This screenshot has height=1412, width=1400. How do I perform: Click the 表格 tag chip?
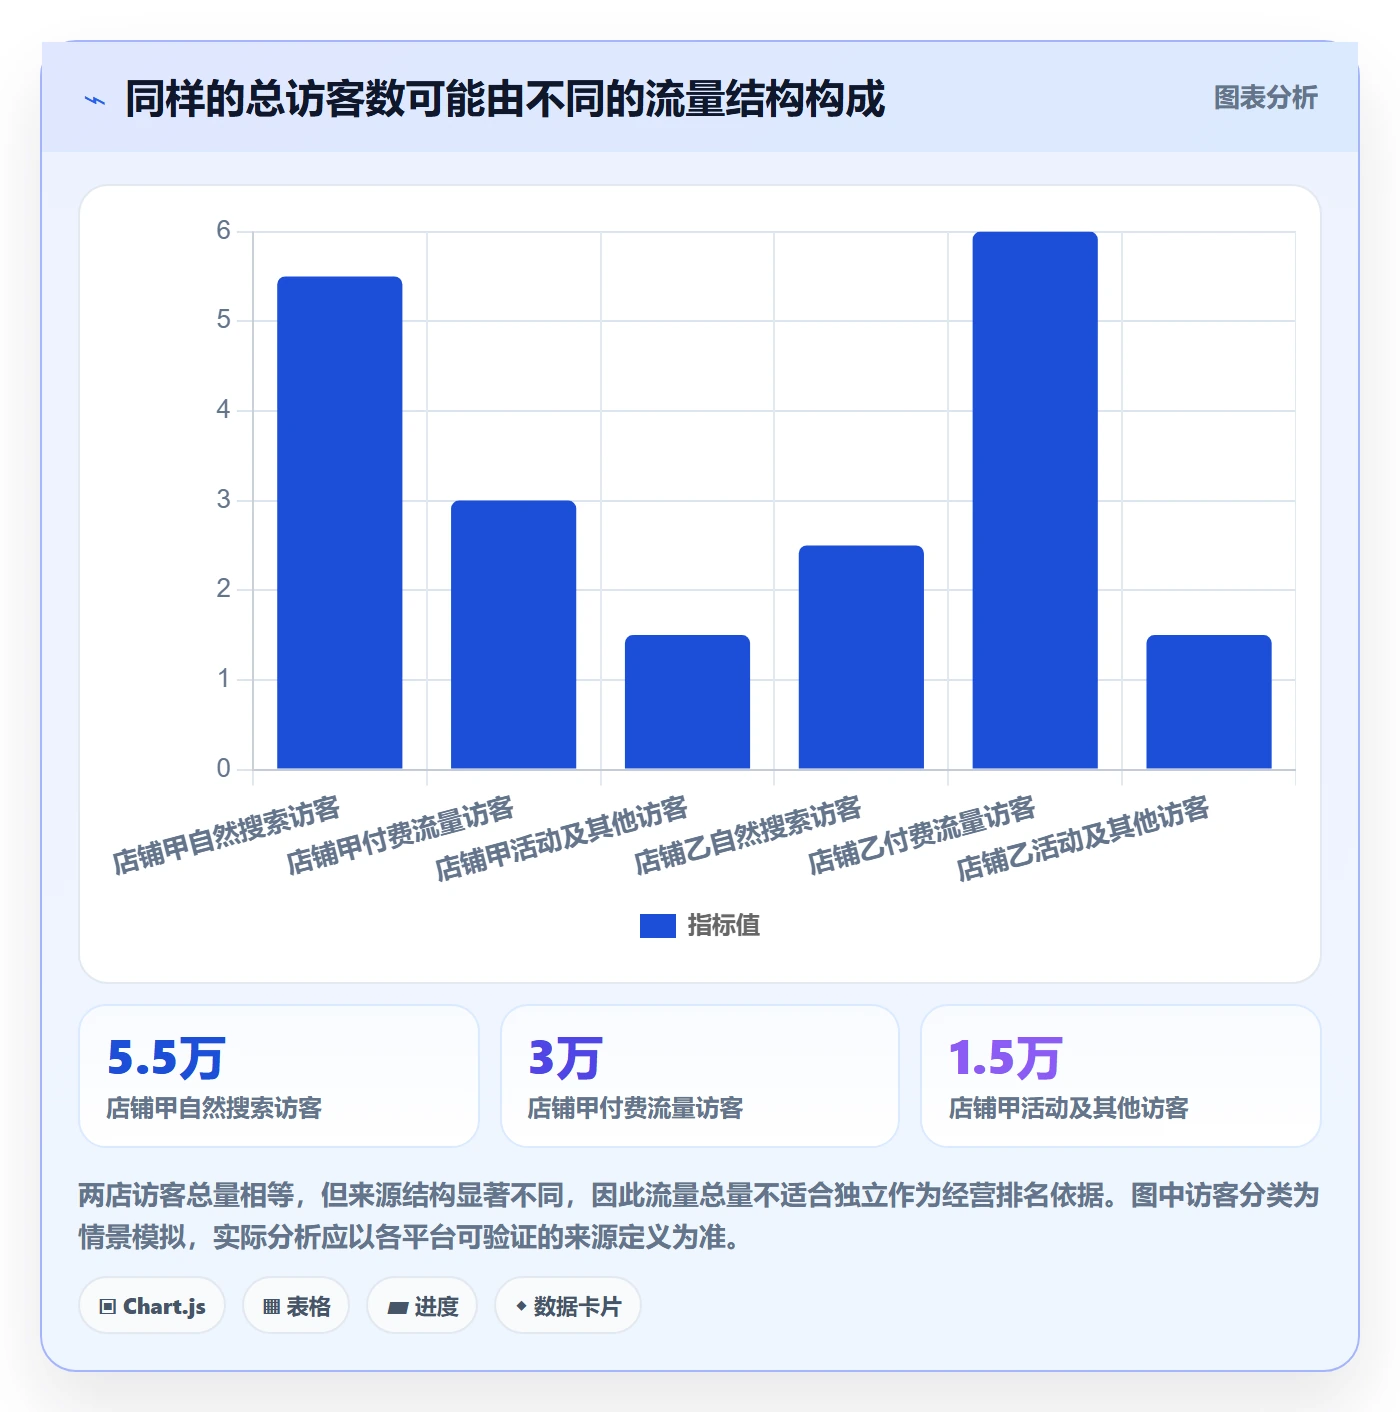click(296, 1306)
